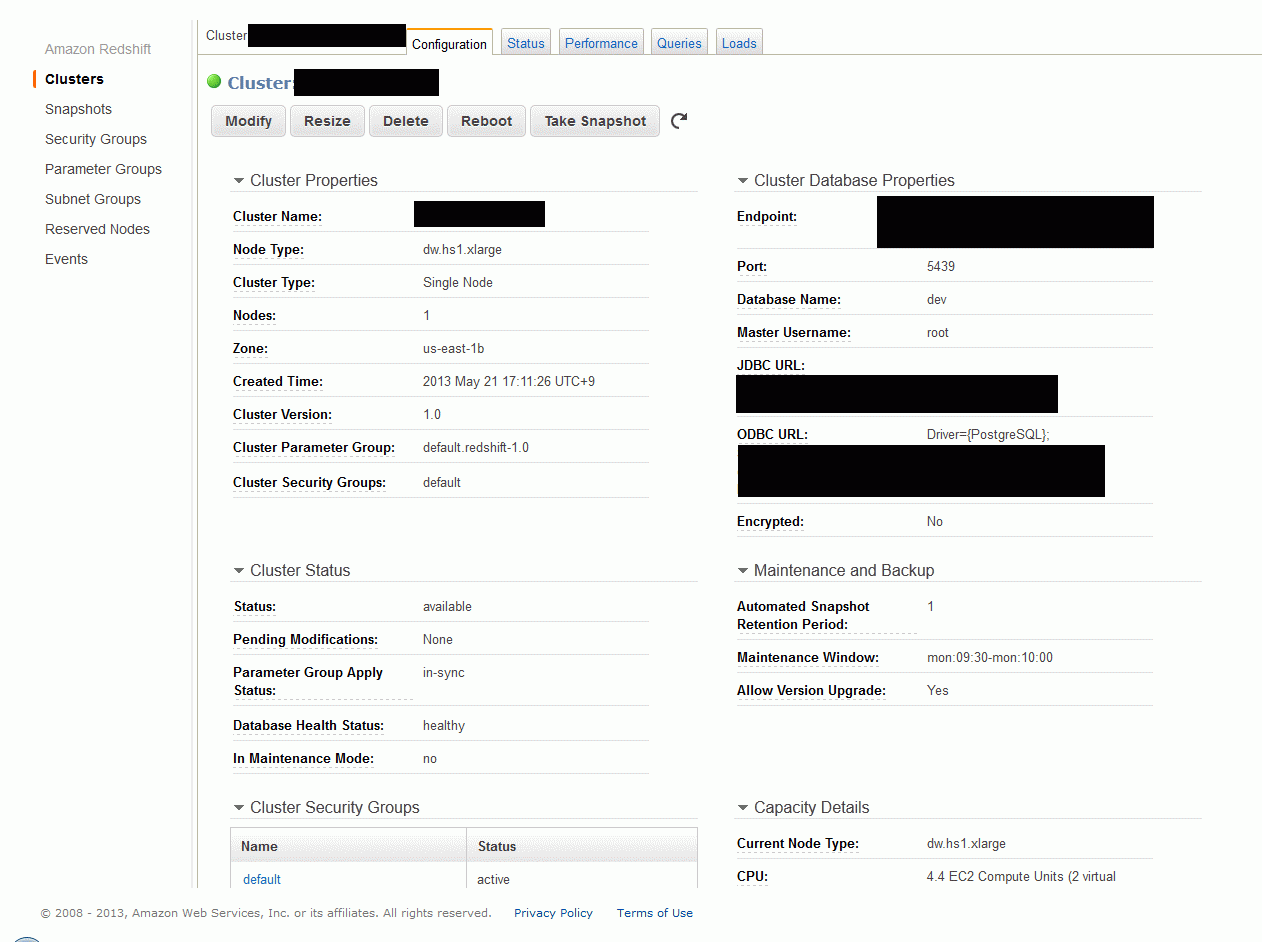This screenshot has height=942, width=1262.
Task: Click the Nodes field label
Action: [x=254, y=316]
